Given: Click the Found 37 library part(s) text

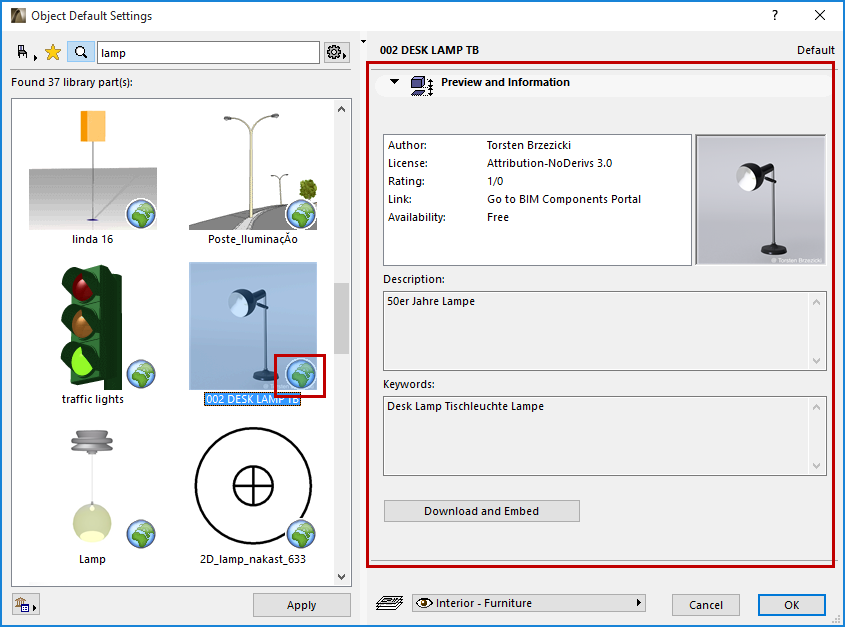Looking at the screenshot, I should click(x=72, y=82).
